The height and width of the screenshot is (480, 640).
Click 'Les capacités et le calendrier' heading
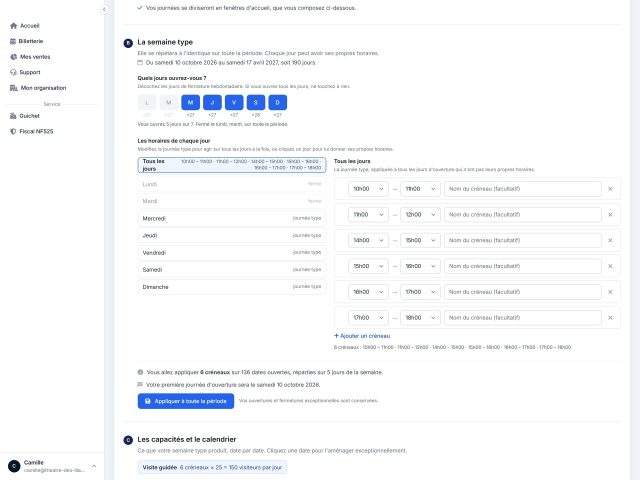coord(187,440)
